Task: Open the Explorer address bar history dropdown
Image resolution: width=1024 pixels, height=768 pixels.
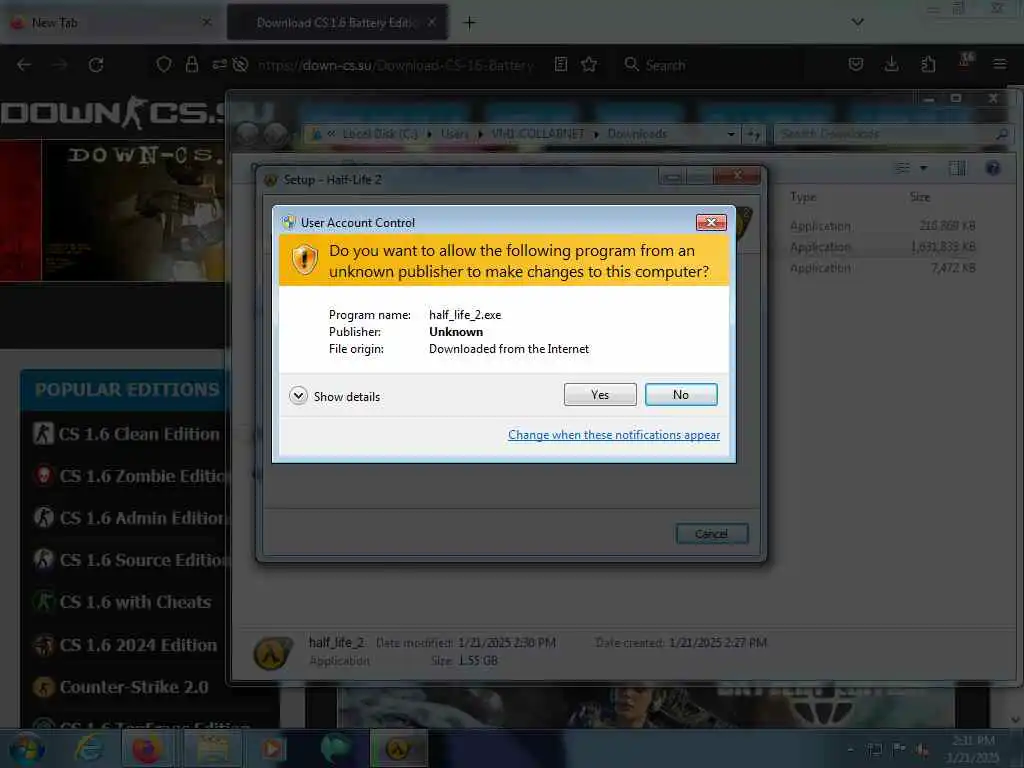Action: point(731,134)
